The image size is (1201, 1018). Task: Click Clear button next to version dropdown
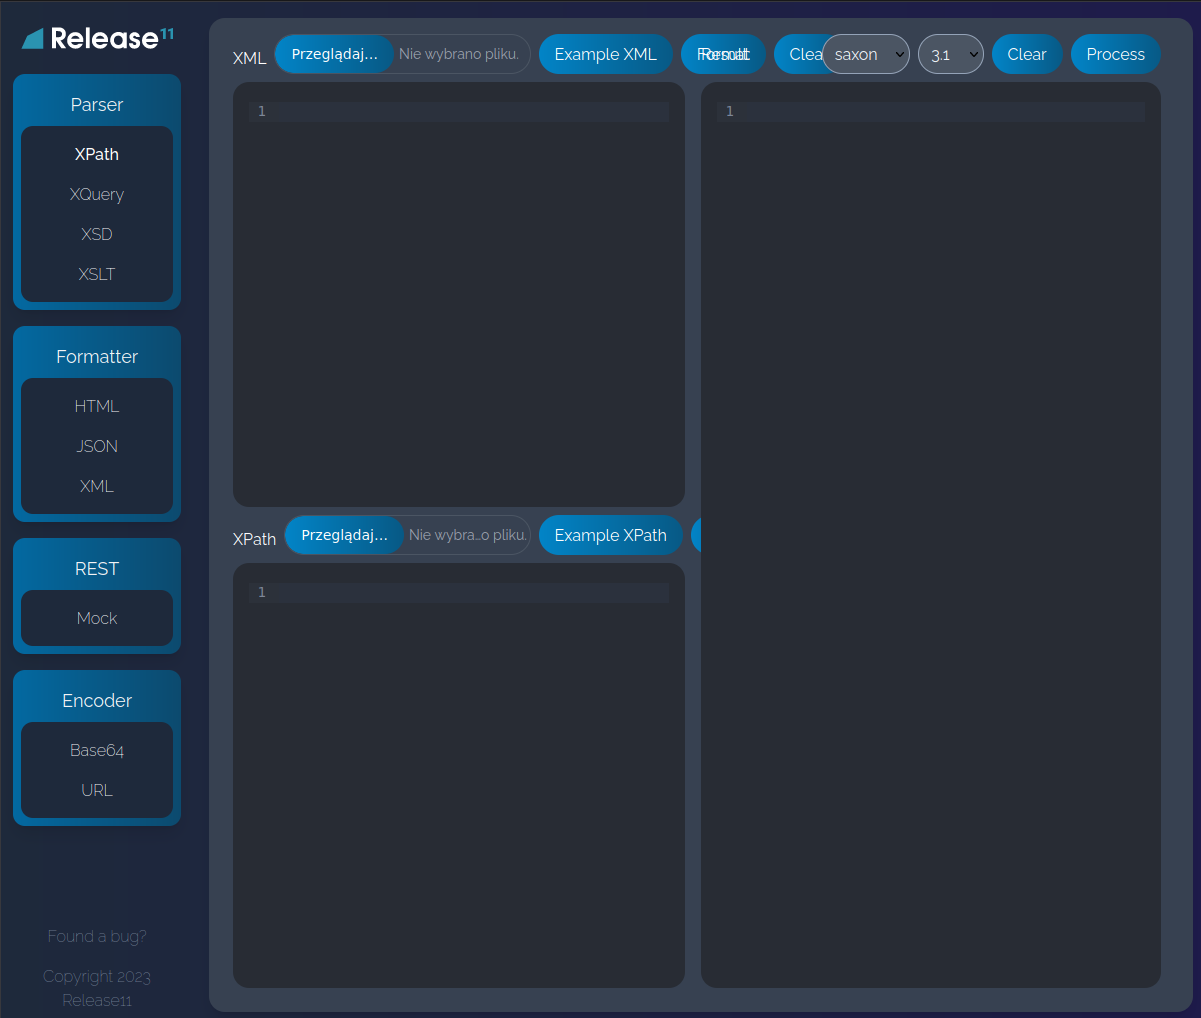click(x=1026, y=55)
